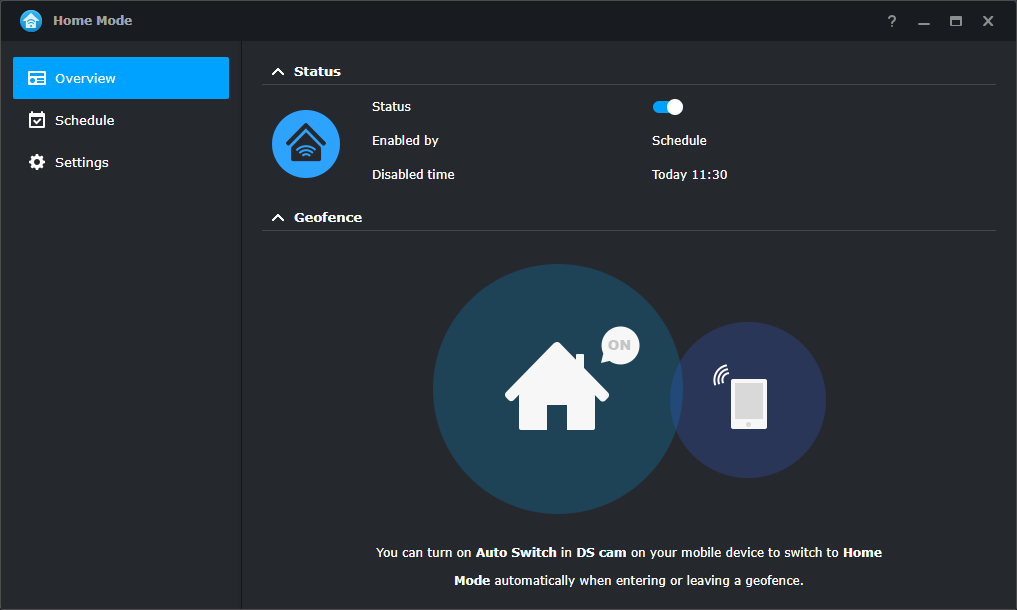Click the 'Today 11:30' value
The image size is (1017, 610).
pos(689,175)
